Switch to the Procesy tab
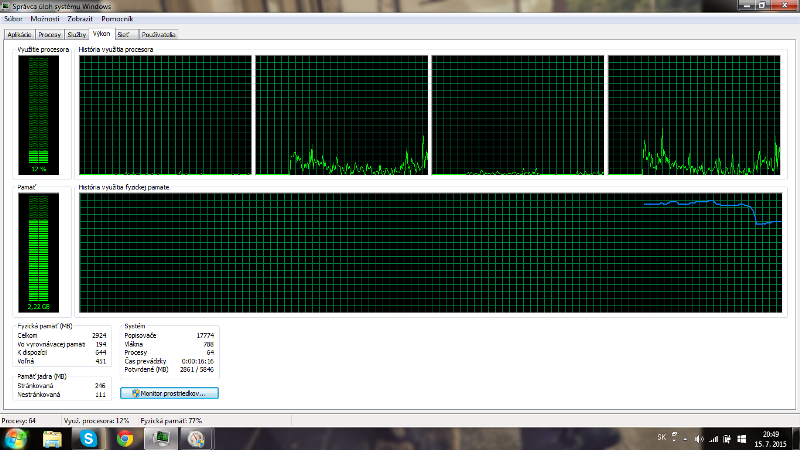 point(50,33)
